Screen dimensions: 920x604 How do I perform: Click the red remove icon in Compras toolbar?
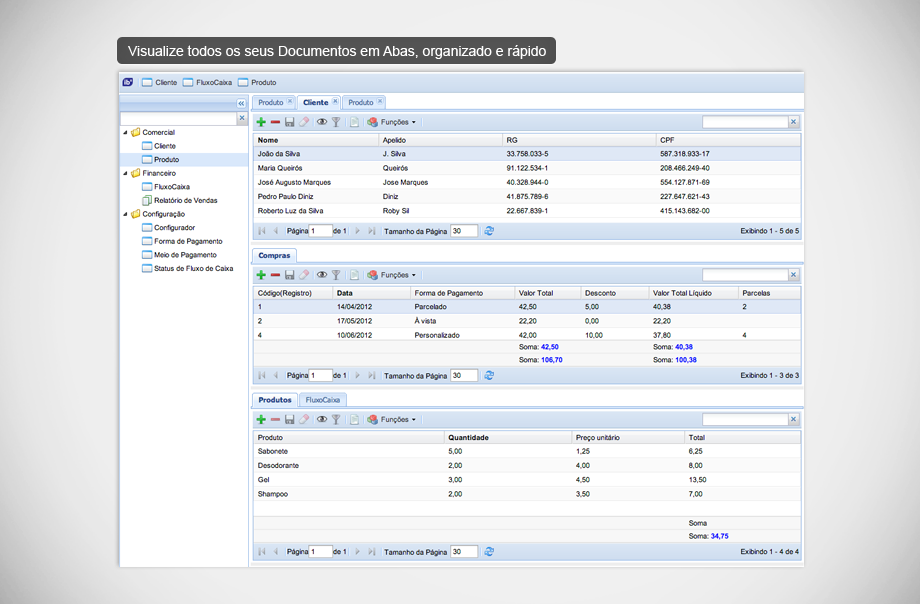(275, 275)
